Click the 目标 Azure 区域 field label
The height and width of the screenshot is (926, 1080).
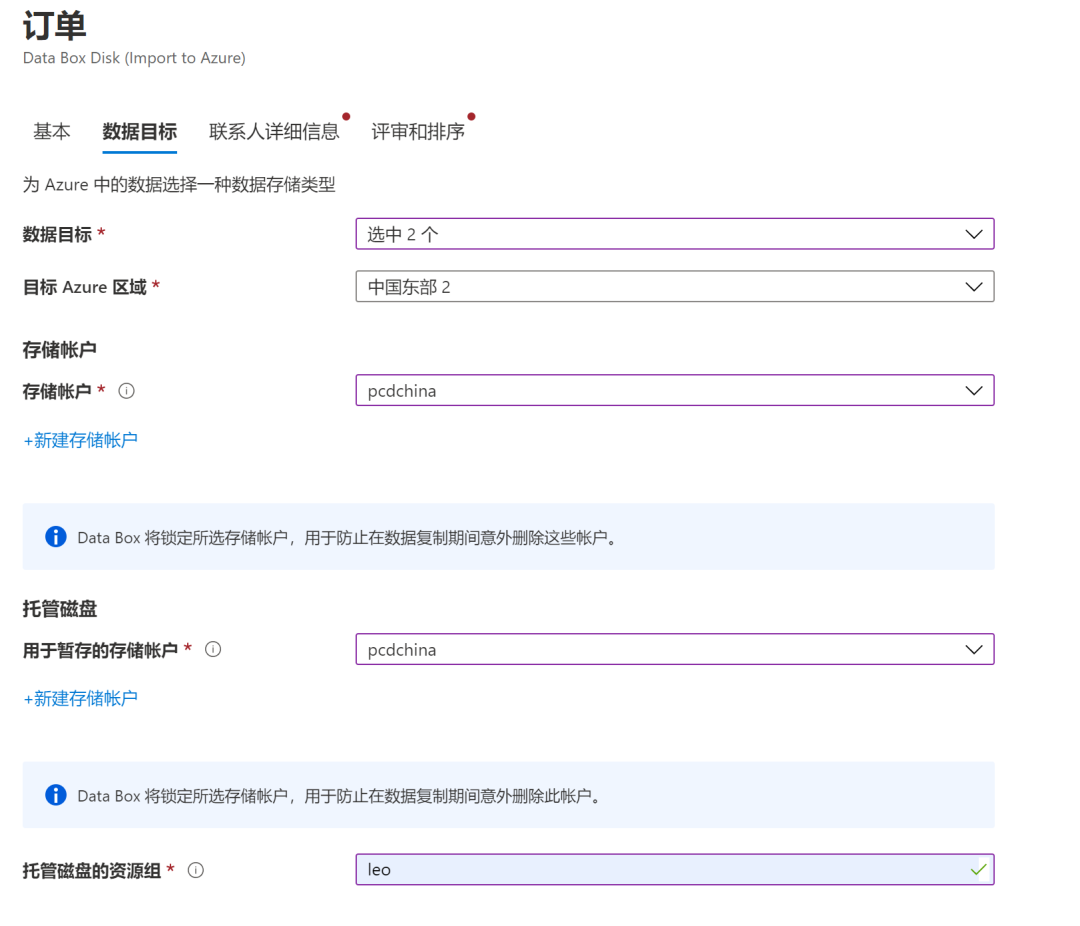(x=85, y=287)
